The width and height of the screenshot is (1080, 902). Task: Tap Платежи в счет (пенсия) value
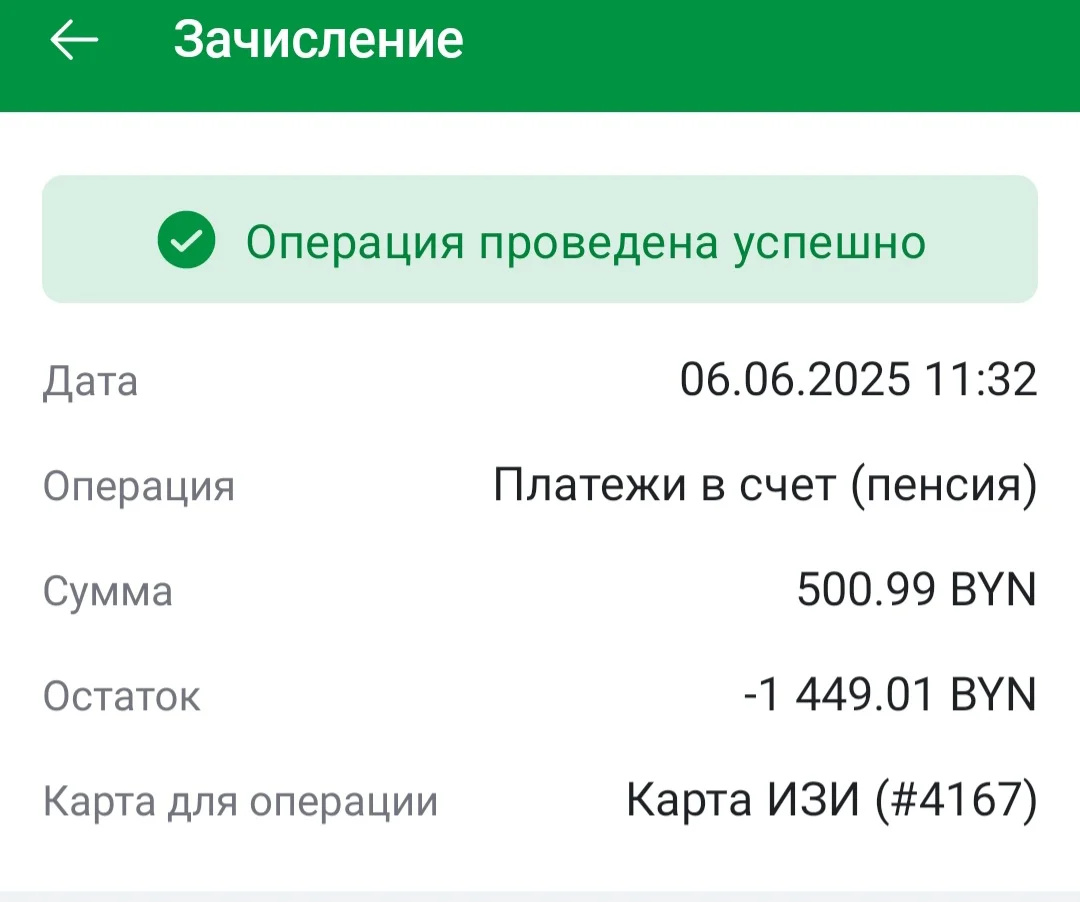coord(765,485)
